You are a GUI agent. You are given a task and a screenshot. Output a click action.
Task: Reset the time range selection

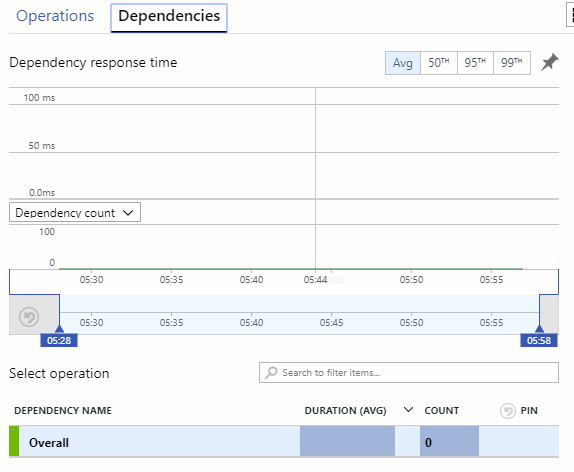click(29, 317)
